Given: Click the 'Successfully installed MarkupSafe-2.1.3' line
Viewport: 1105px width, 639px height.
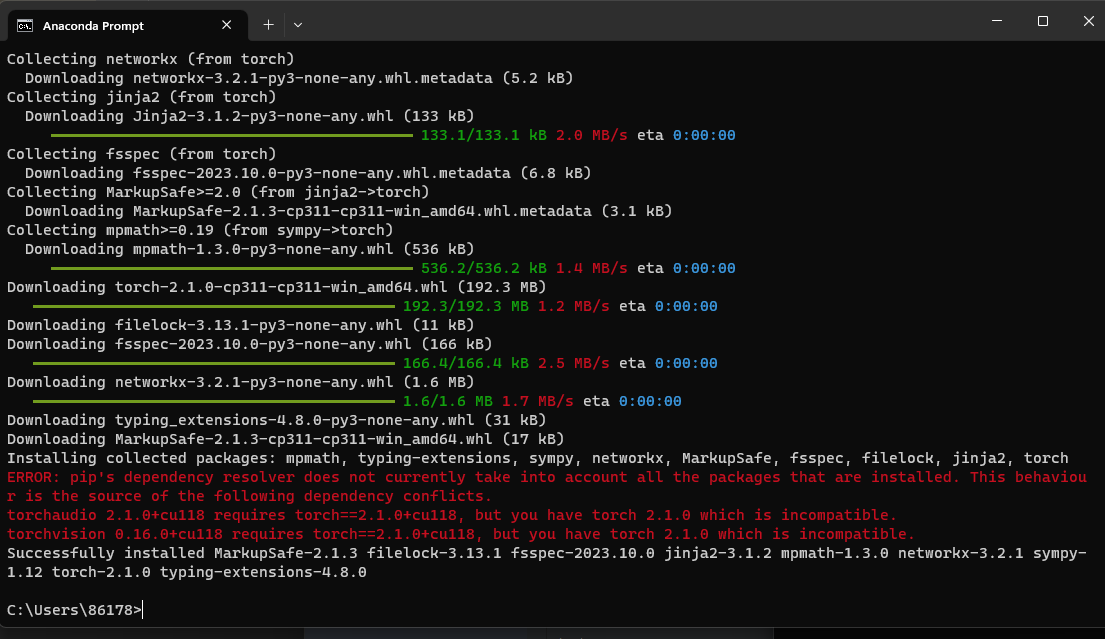Looking at the screenshot, I should coord(547,554).
